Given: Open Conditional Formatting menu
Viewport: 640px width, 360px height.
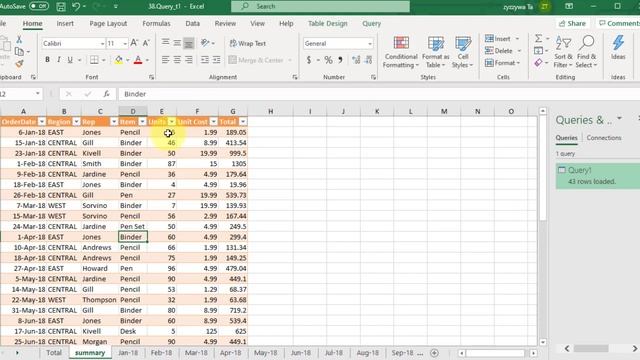Looking at the screenshot, I should point(401,52).
